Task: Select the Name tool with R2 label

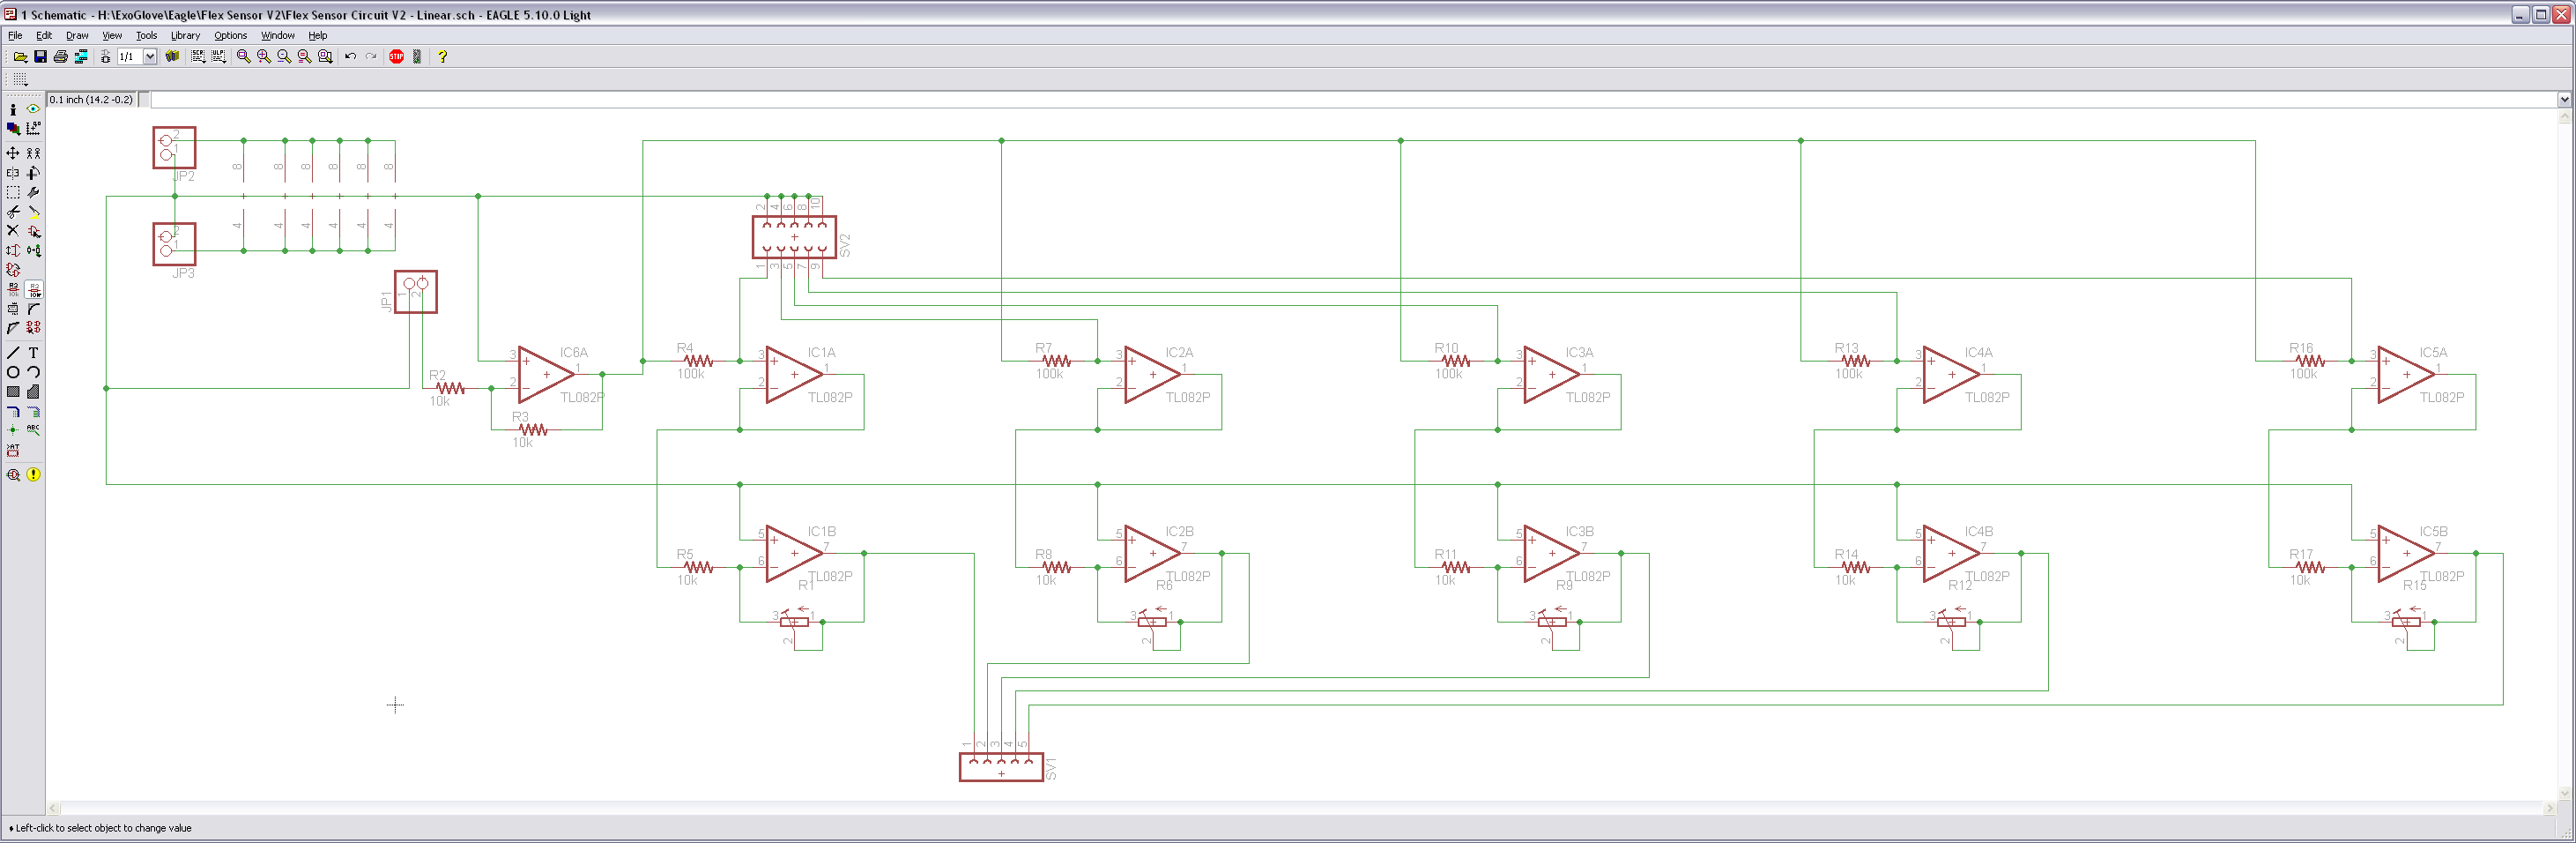Action: tap(13, 290)
